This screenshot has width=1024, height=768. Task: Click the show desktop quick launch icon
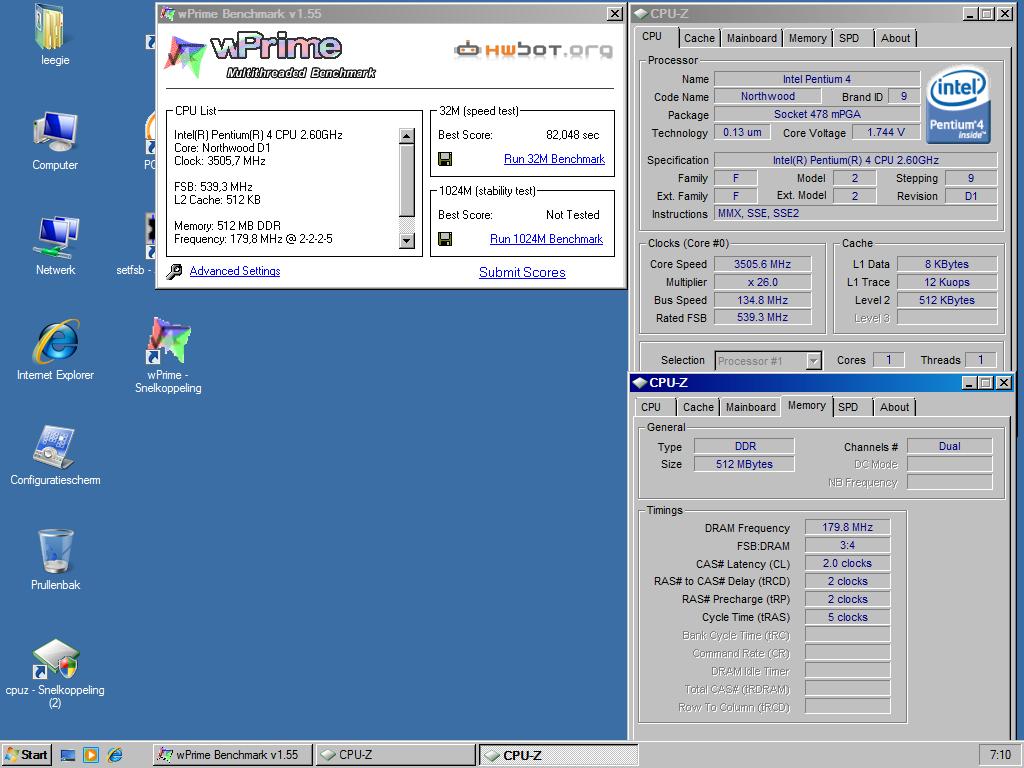67,755
